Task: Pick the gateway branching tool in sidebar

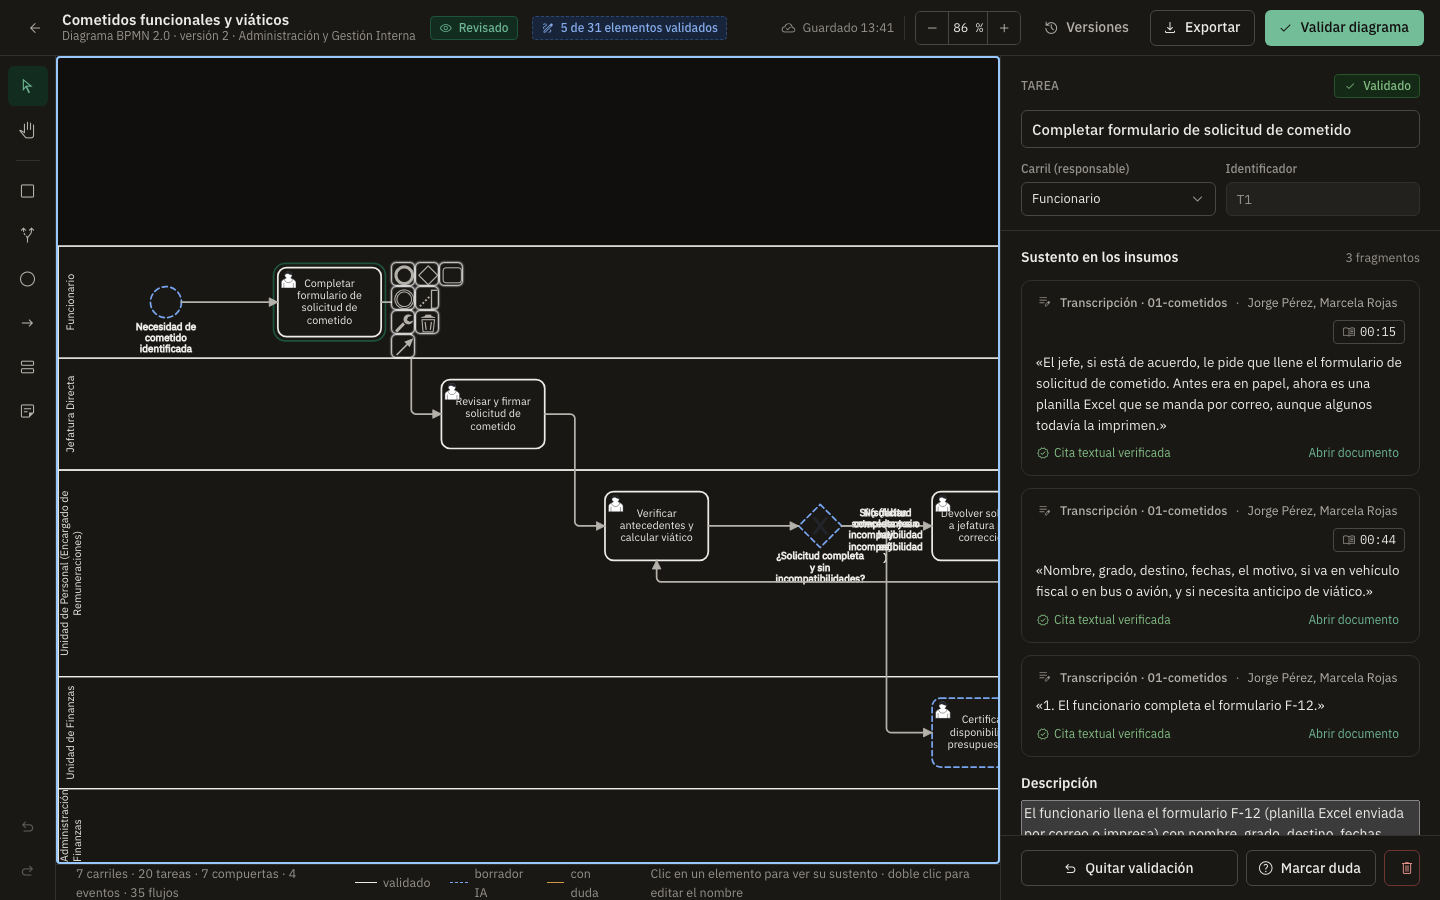Action: (28, 235)
